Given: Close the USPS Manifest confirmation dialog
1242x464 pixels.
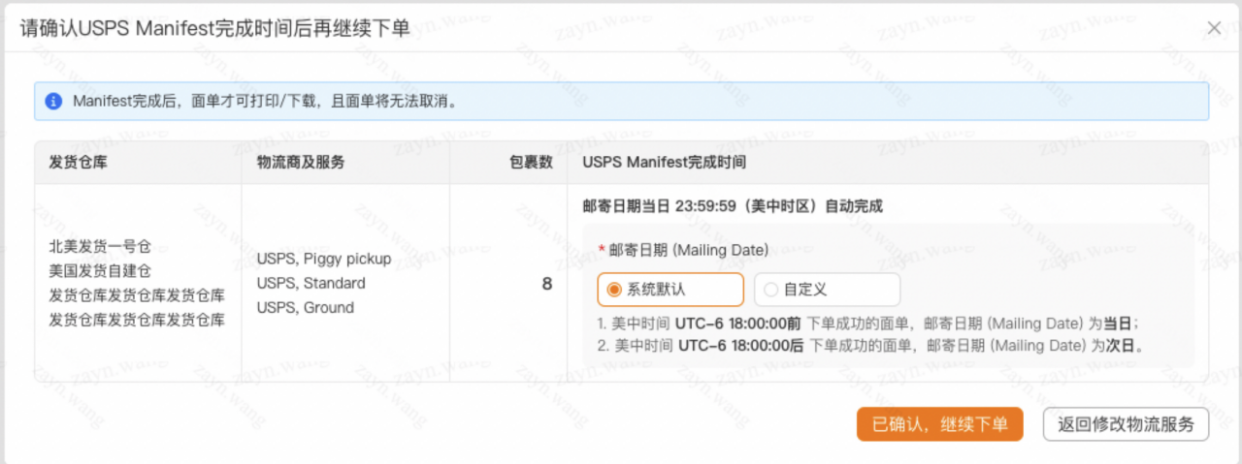Looking at the screenshot, I should point(1214,28).
